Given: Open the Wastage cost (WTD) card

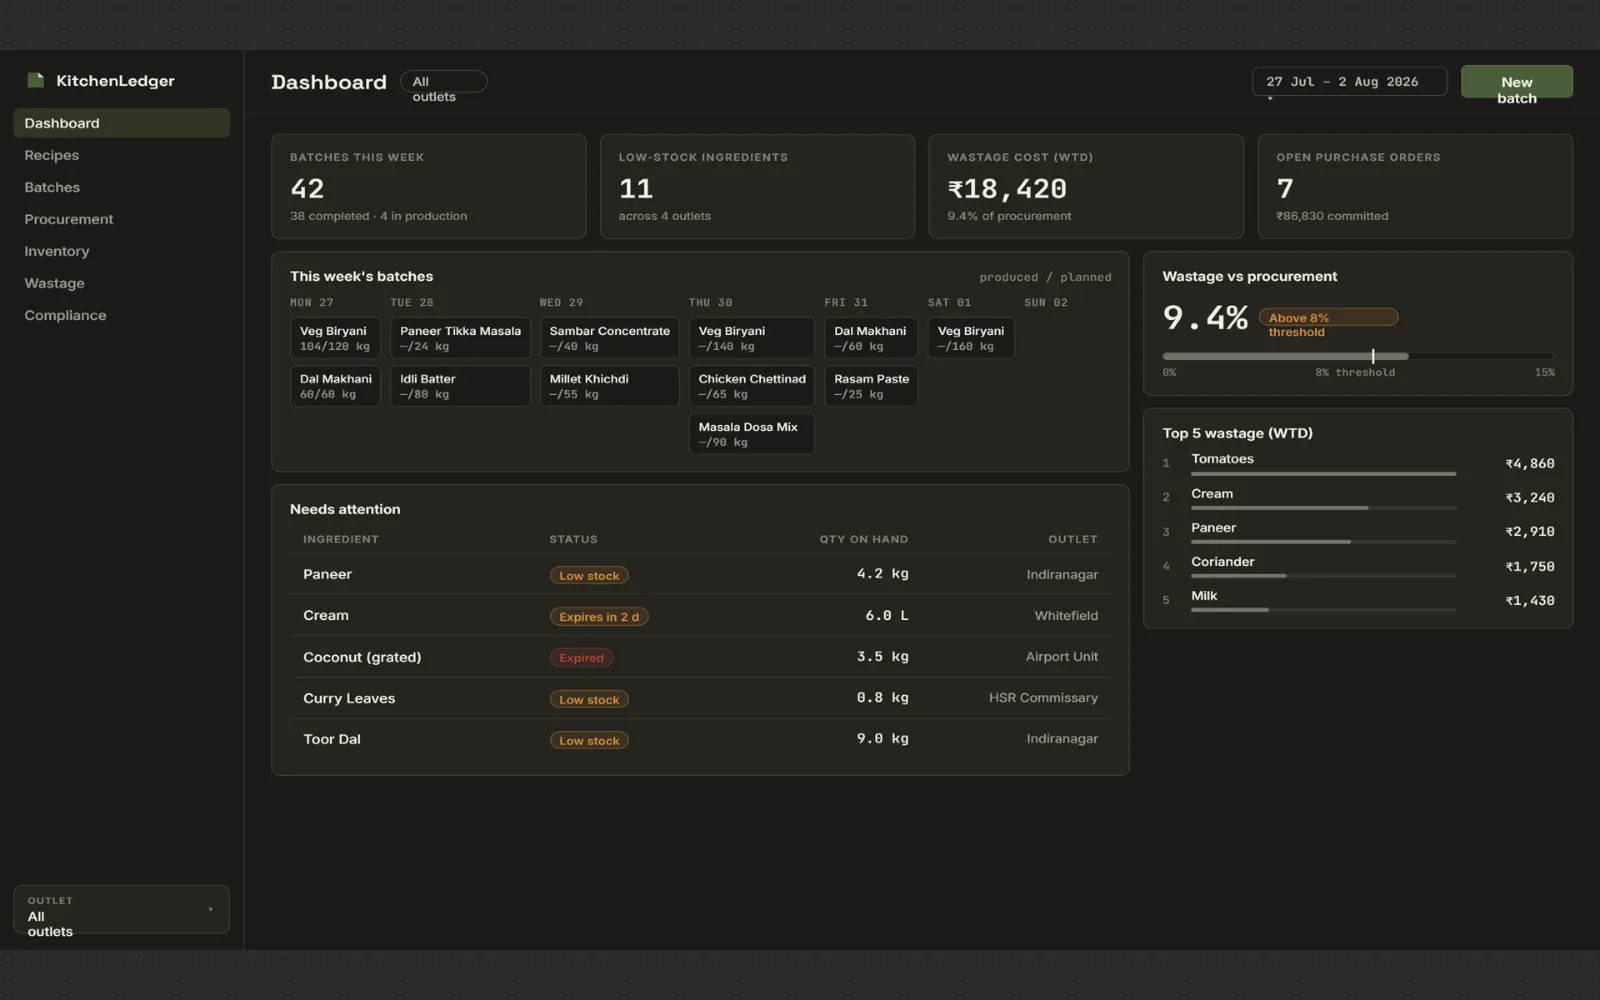Looking at the screenshot, I should [x=1086, y=186].
